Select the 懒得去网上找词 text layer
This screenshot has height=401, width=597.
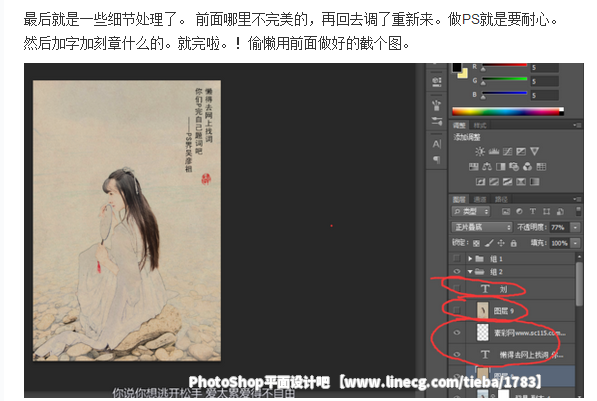(512, 355)
